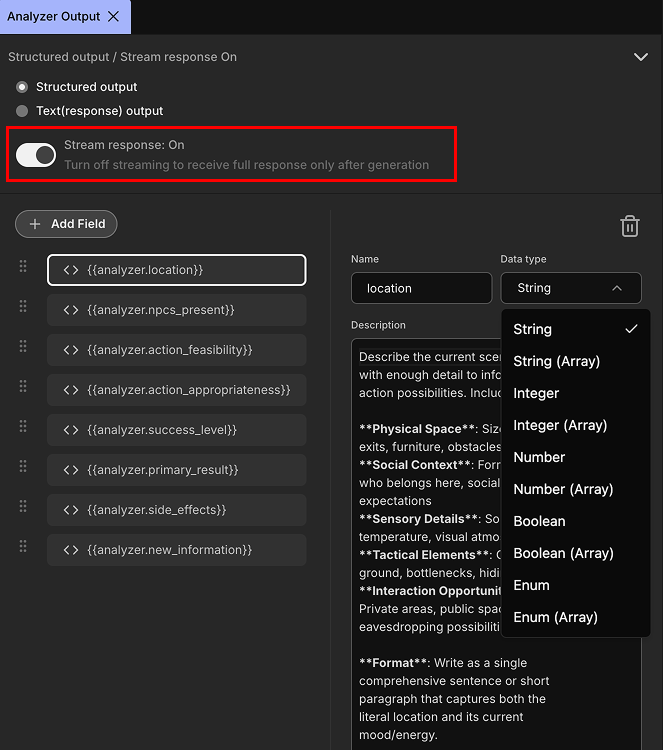Delete the field with trash icon
This screenshot has width=663, height=750.
(x=630, y=226)
